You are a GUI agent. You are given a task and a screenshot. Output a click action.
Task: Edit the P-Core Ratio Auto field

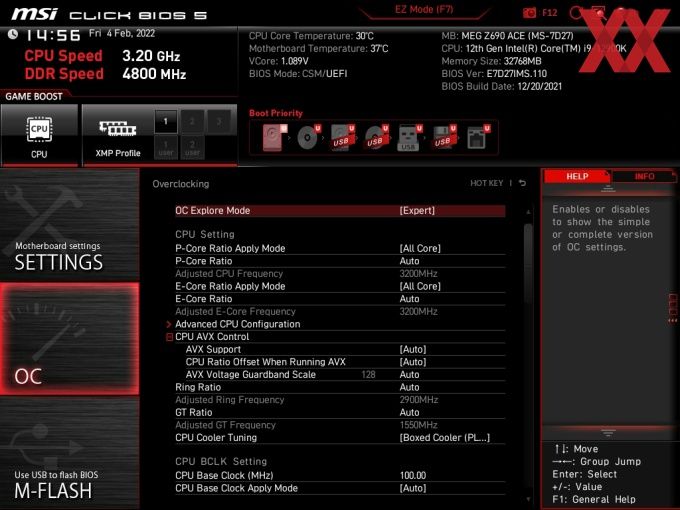click(409, 261)
